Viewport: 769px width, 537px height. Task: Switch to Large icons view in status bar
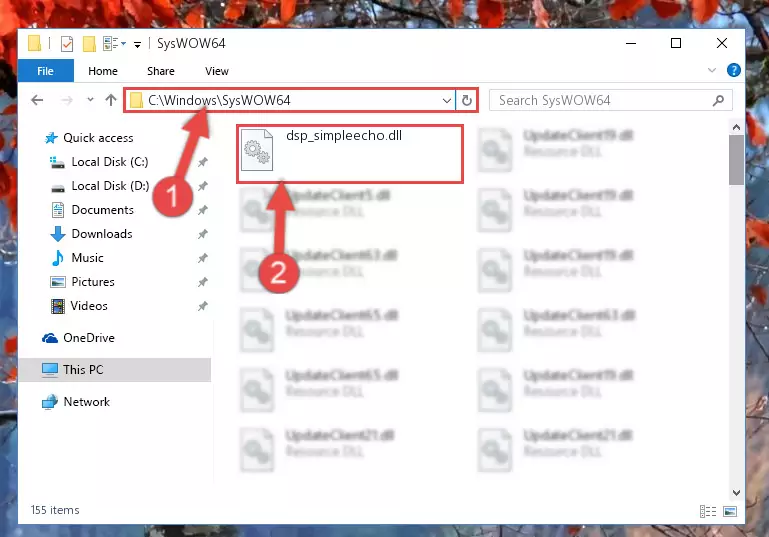pos(730,511)
